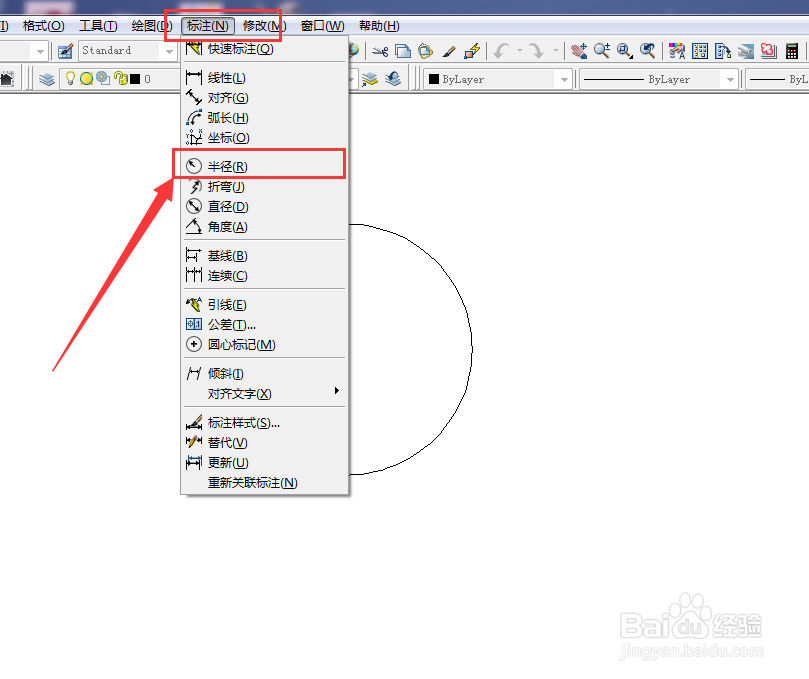Open the DesignCenter icon
809x679 pixels.
[x=700, y=51]
